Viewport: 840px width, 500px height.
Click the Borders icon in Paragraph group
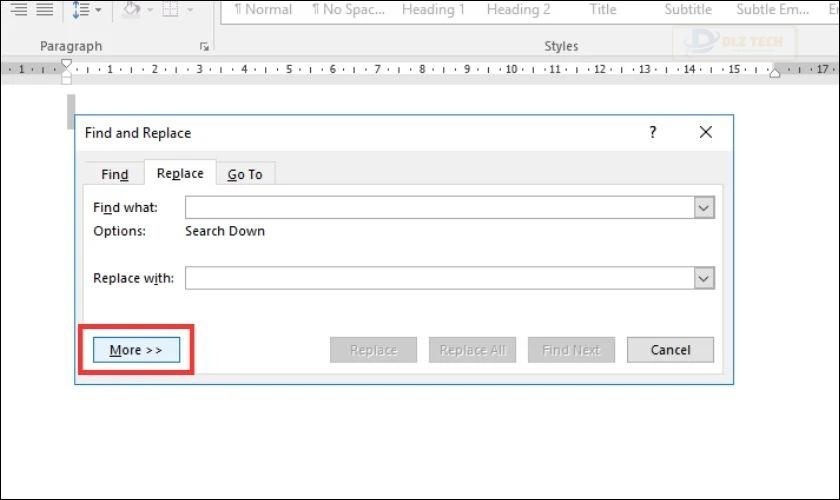pyautogui.click(x=170, y=9)
